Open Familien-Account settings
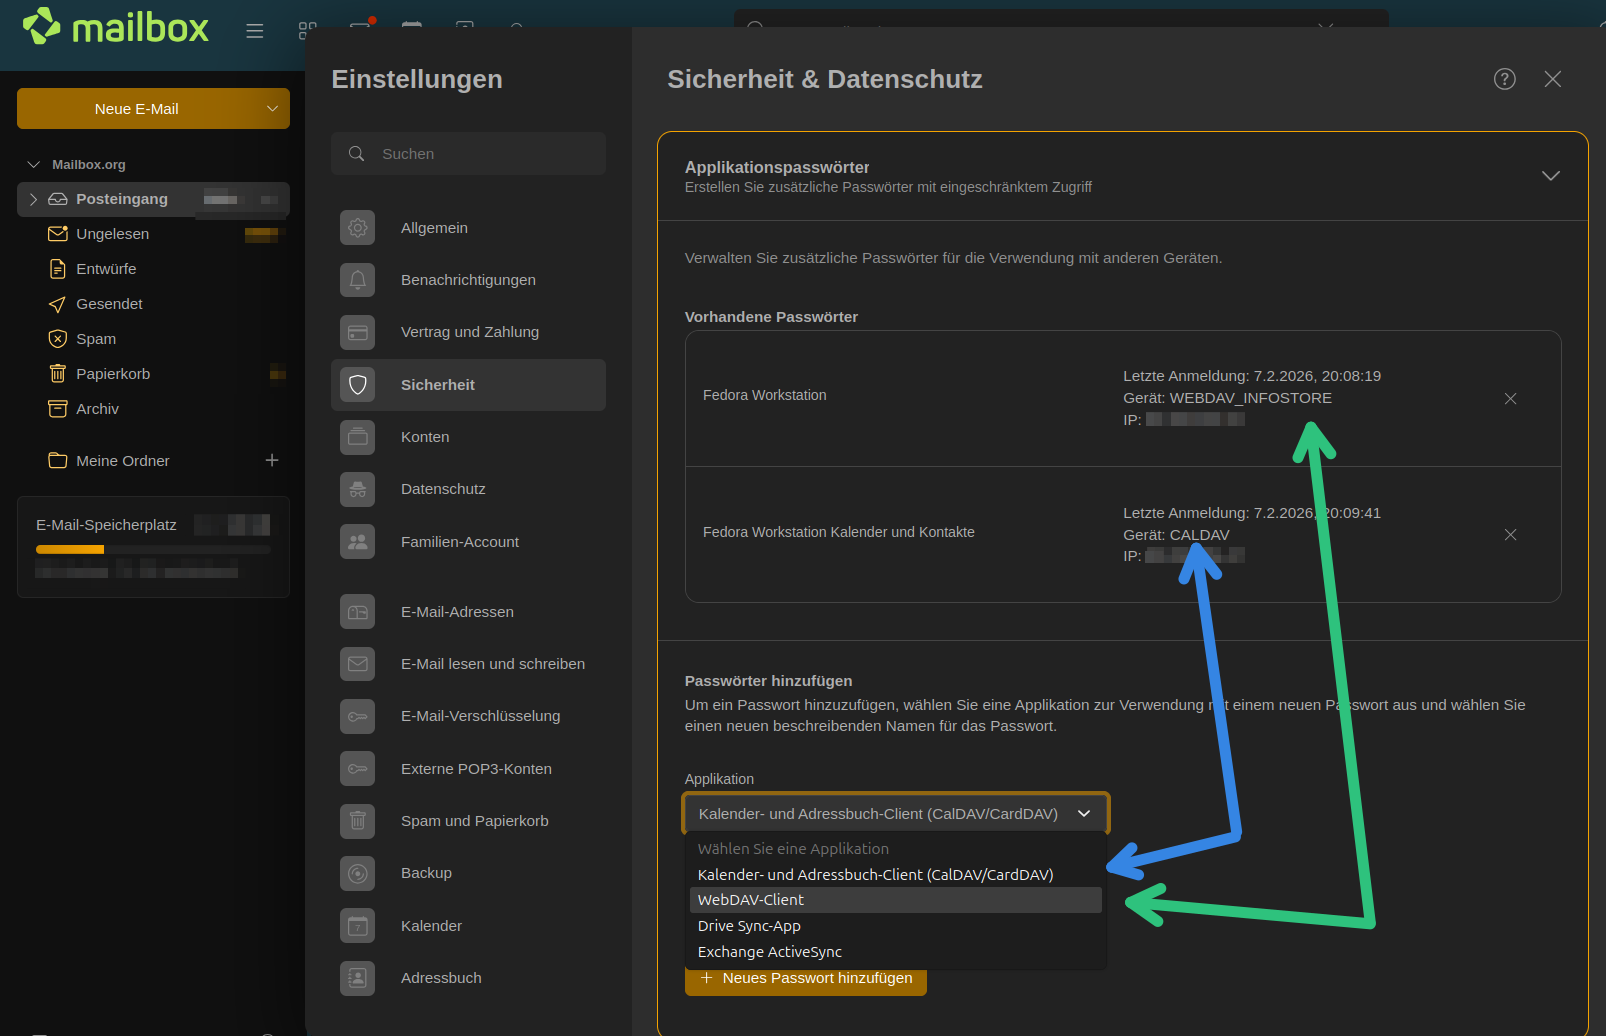This screenshot has height=1036, width=1606. [459, 542]
